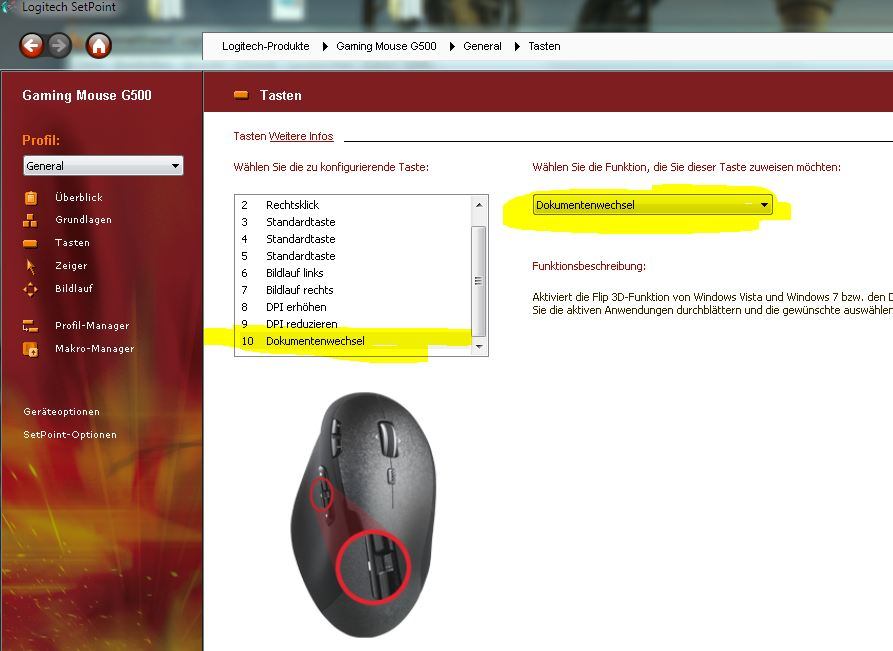Open the Profil dropdown showing General
The width and height of the screenshot is (893, 651).
point(103,166)
